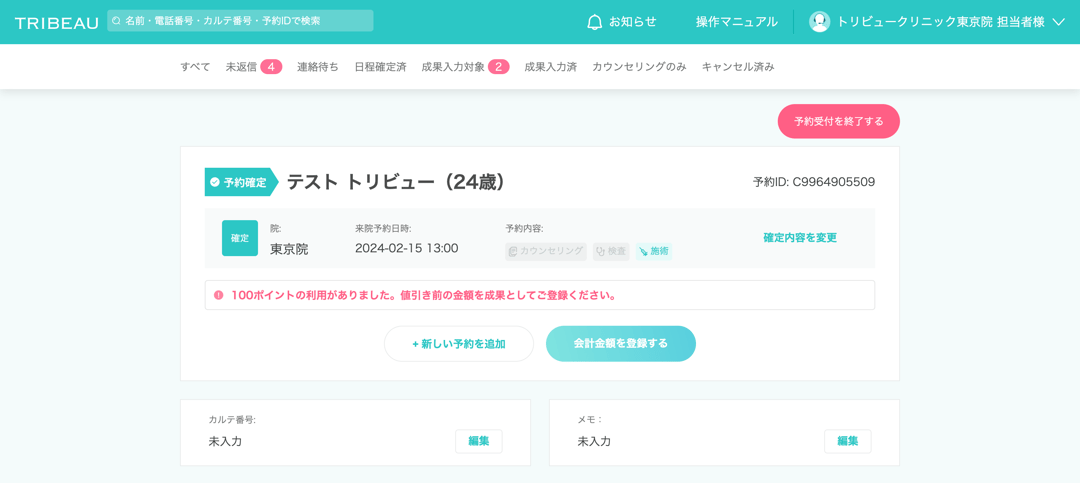Click the カウンセリング tag icon

513,252
